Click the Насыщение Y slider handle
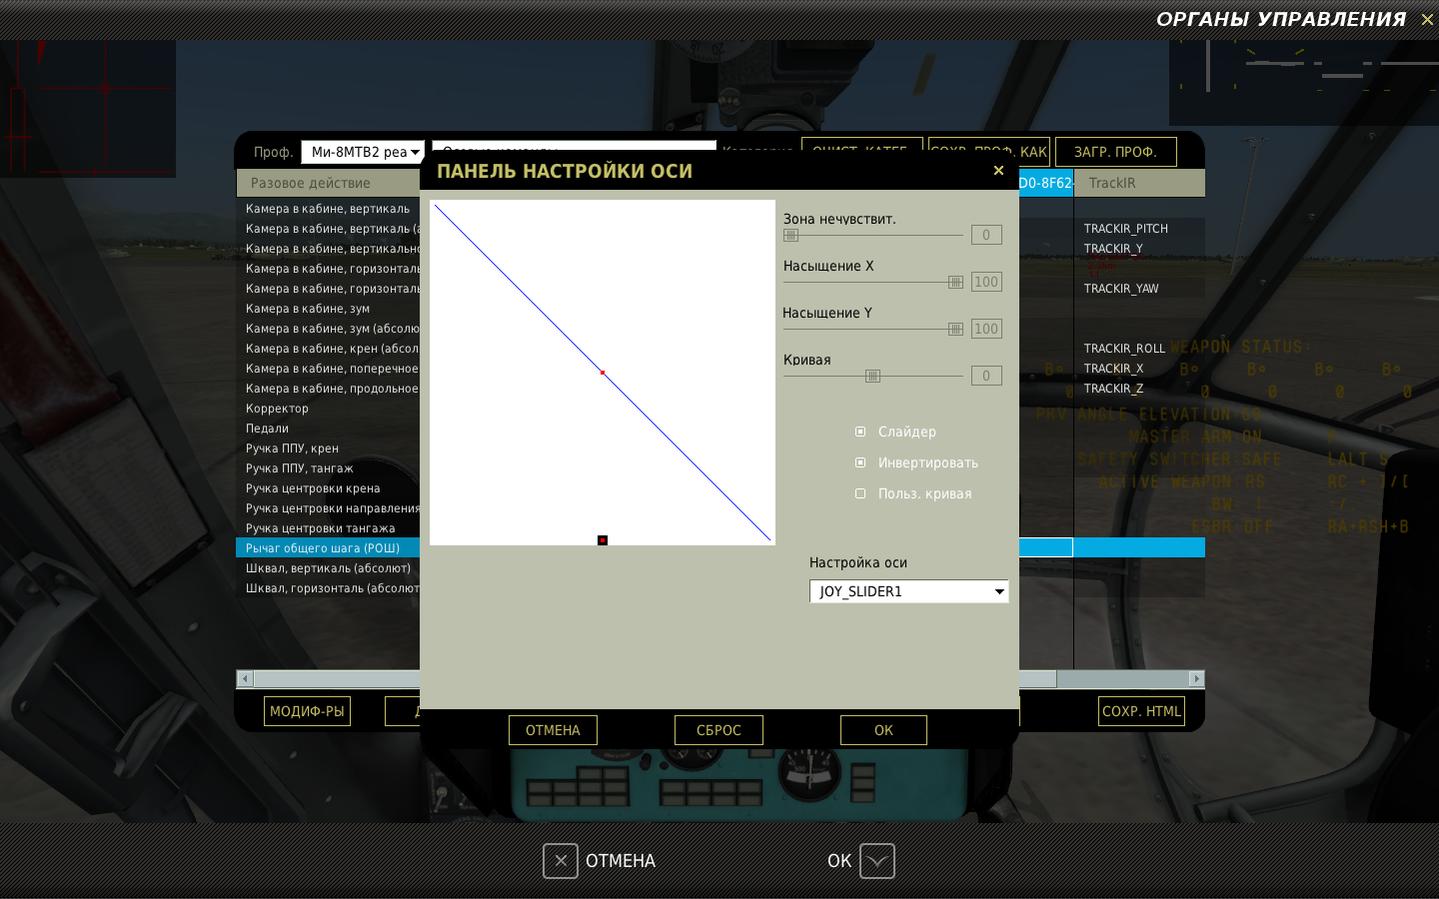Viewport: 1439px width, 899px height. click(x=955, y=329)
